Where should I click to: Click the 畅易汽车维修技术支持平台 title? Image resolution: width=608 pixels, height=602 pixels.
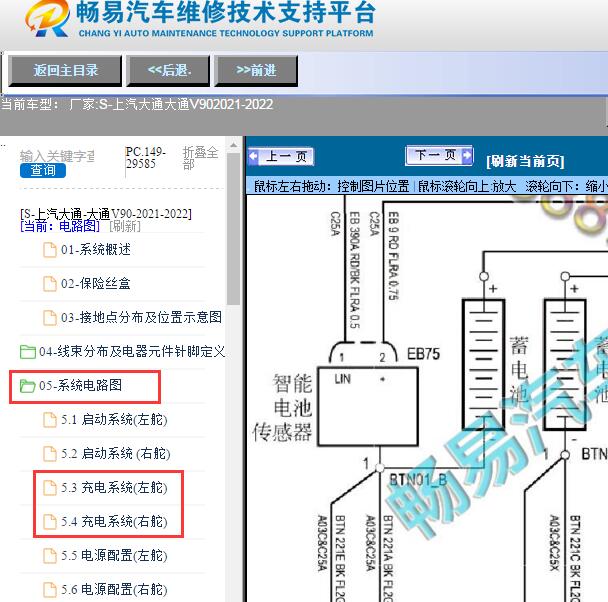[225, 12]
